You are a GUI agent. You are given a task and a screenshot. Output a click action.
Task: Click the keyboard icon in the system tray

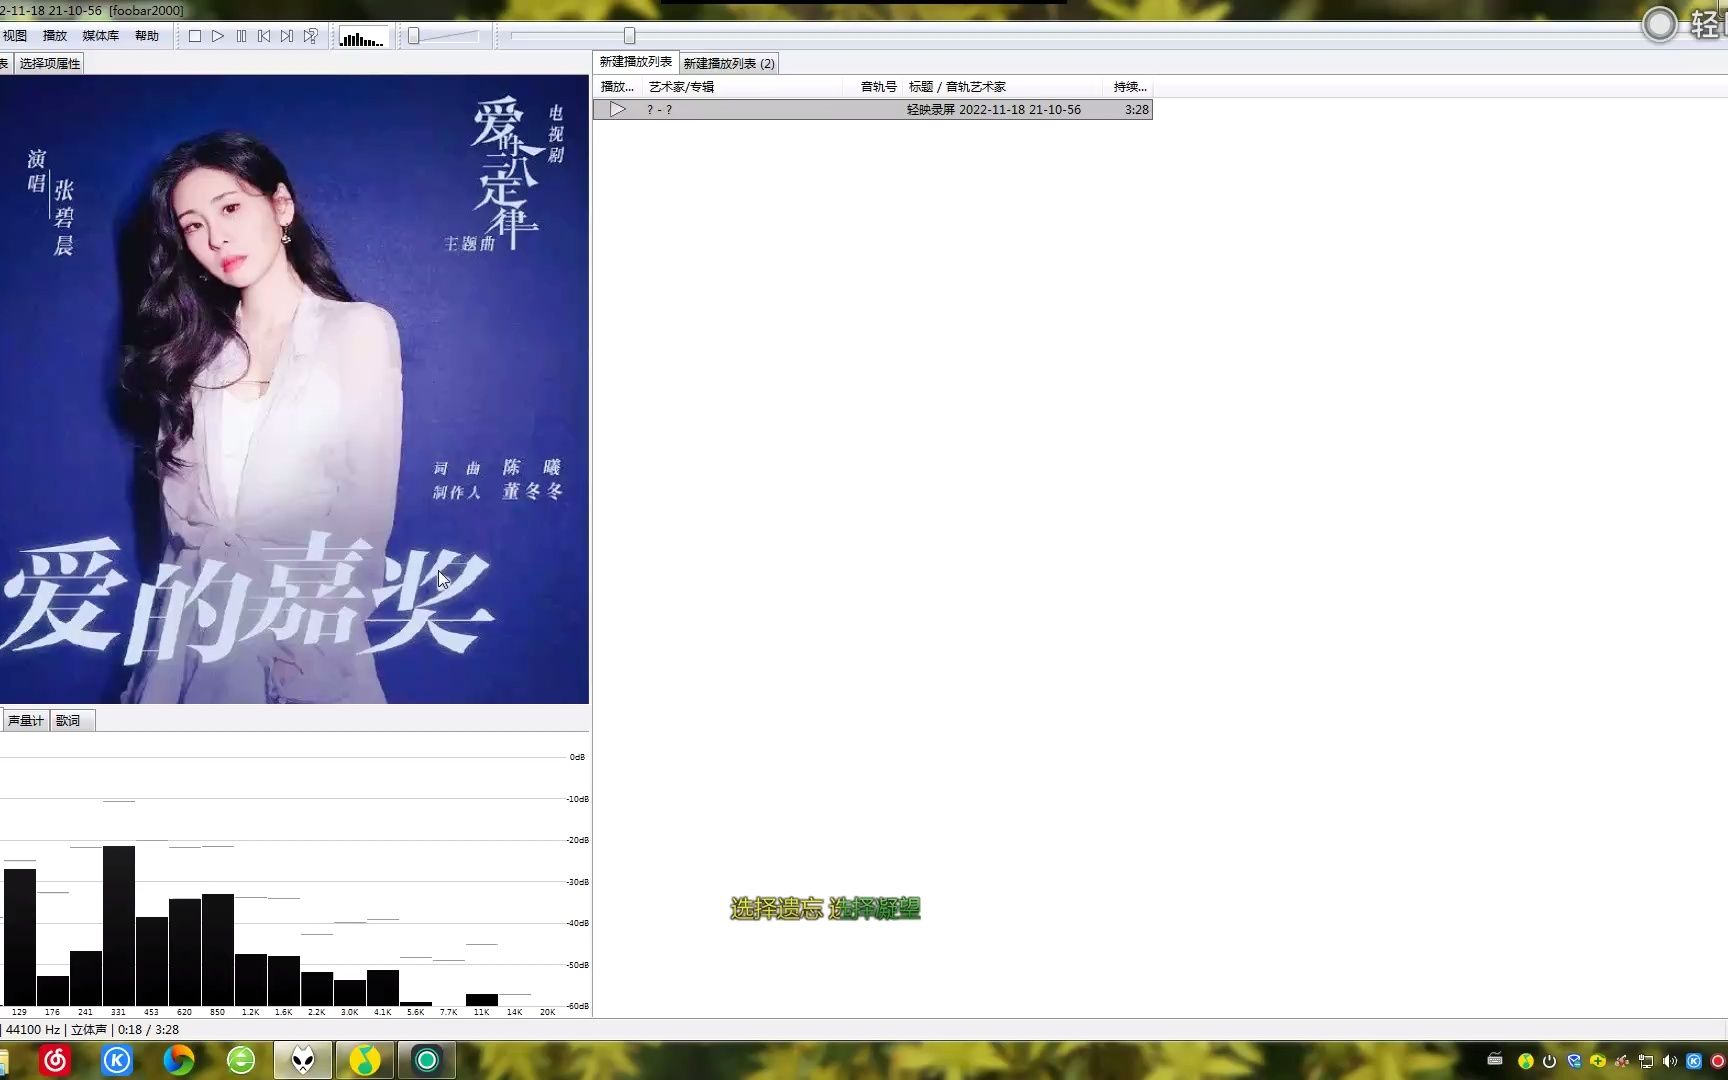tap(1495, 1060)
